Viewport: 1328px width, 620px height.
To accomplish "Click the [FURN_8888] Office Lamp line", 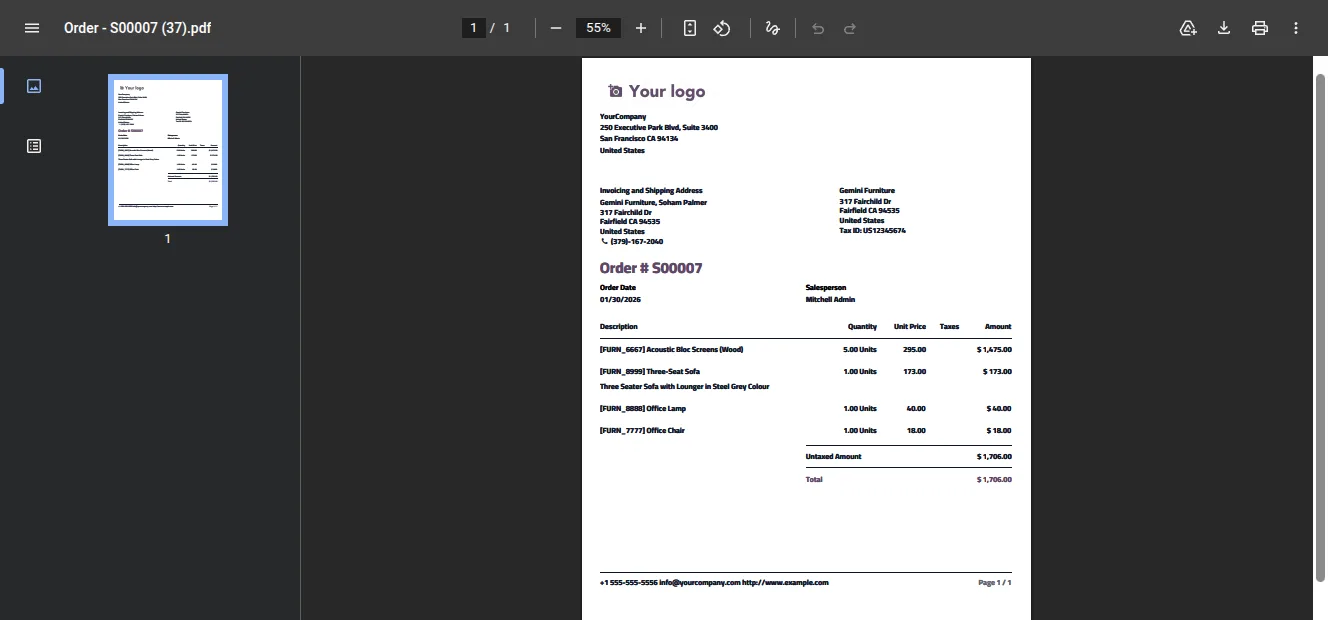I will point(643,409).
